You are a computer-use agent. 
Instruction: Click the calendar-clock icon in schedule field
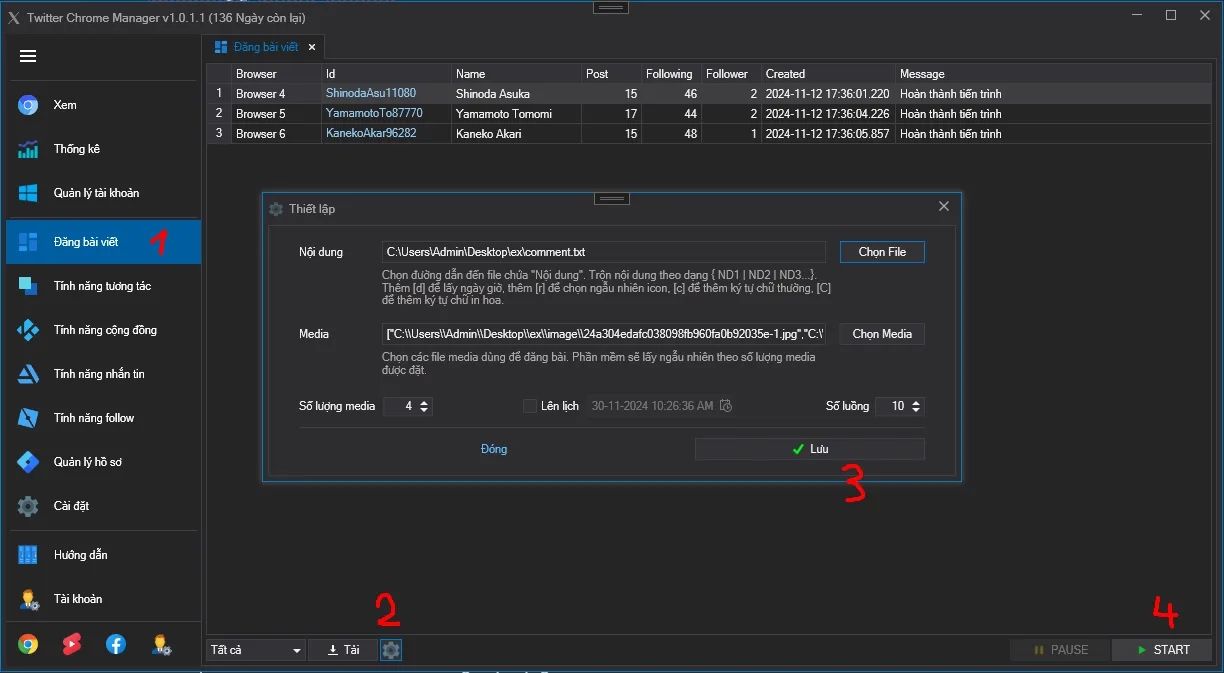(x=726, y=406)
